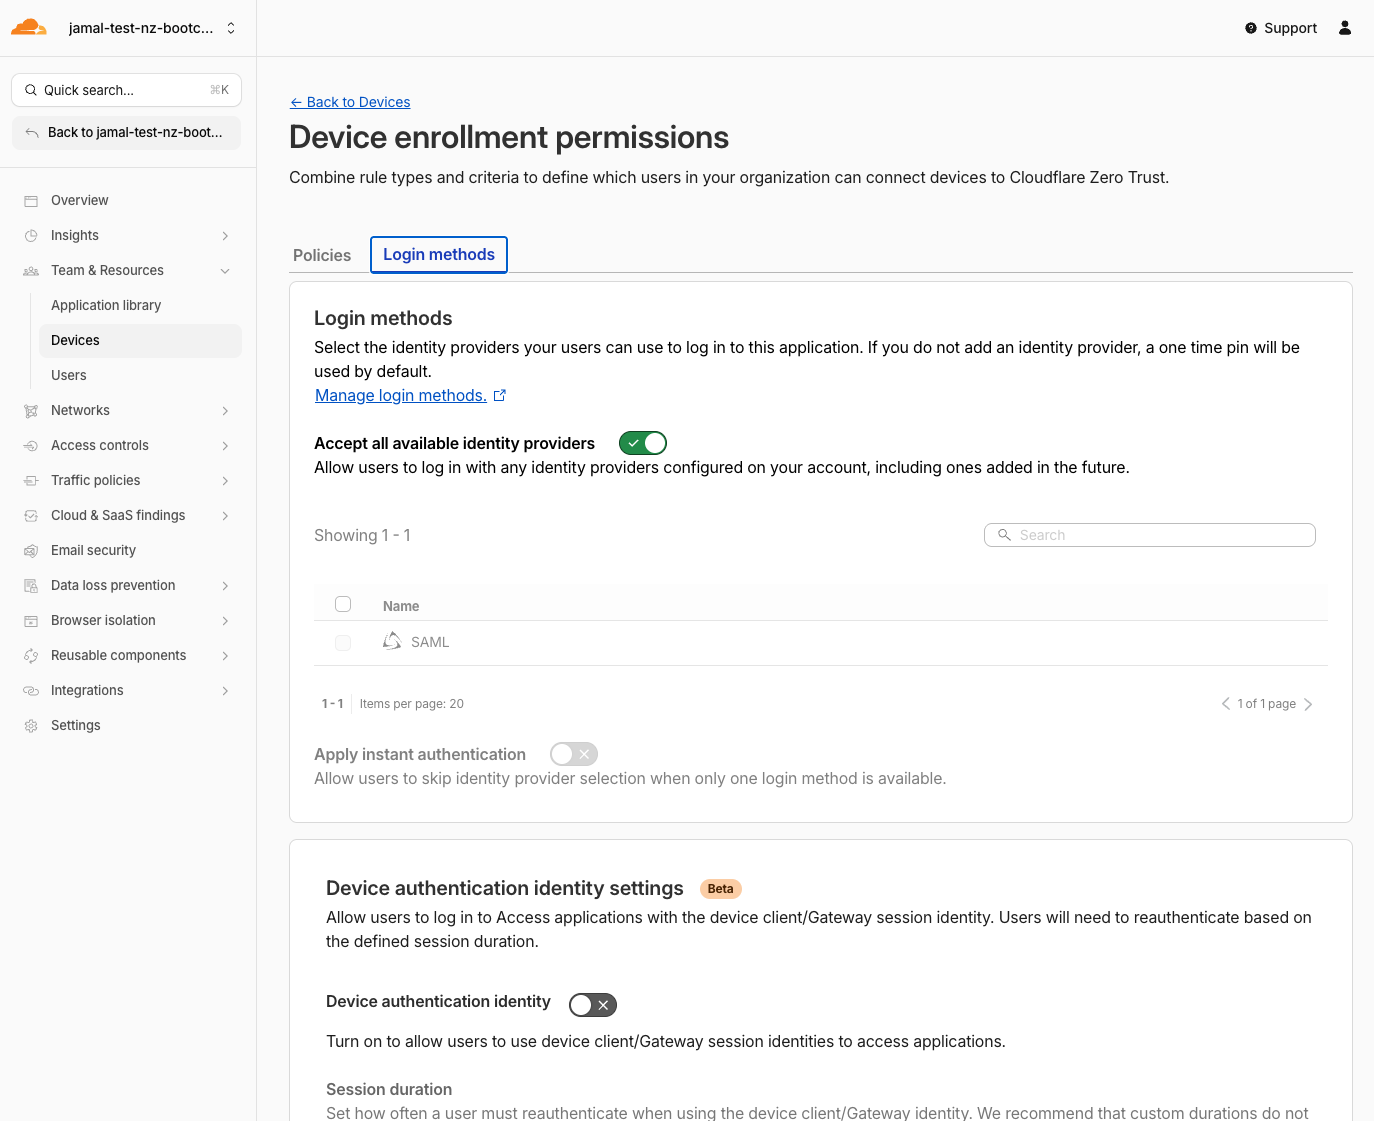Click the Settings gear icon
This screenshot has height=1121, width=1374.
31,726
